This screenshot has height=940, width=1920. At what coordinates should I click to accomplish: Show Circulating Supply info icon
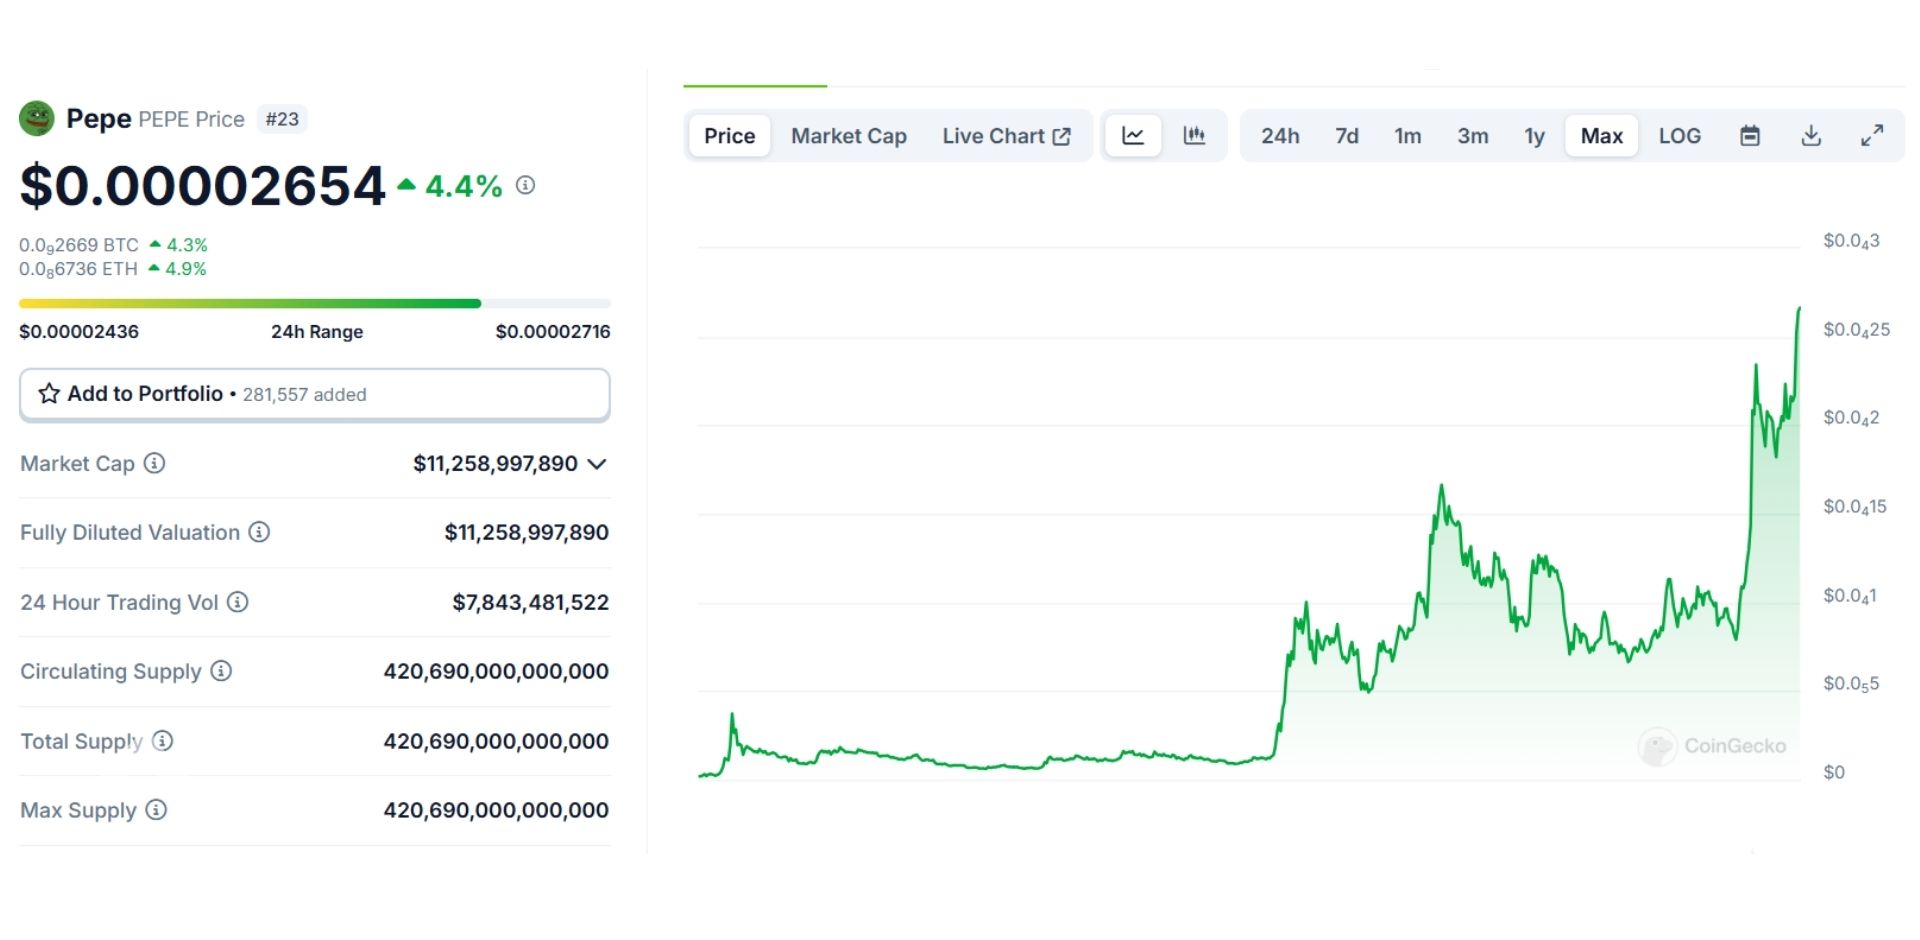(x=221, y=671)
